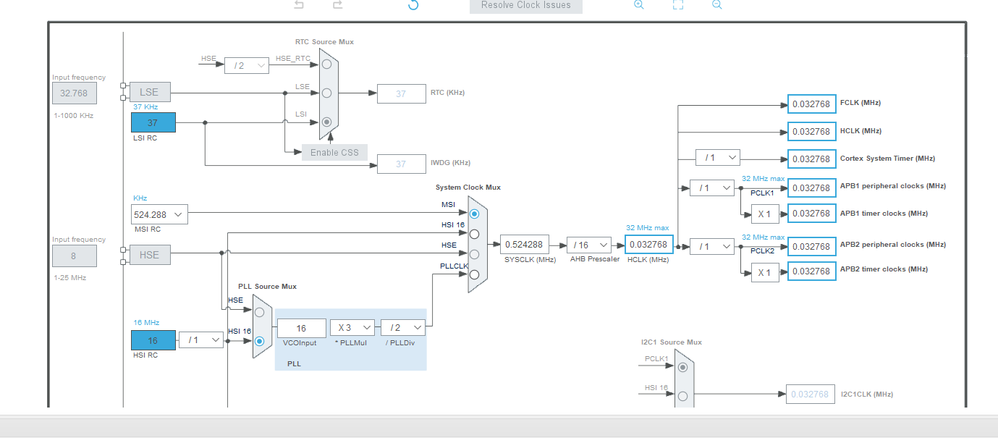Click Resolve Clock Issues button

[526, 6]
